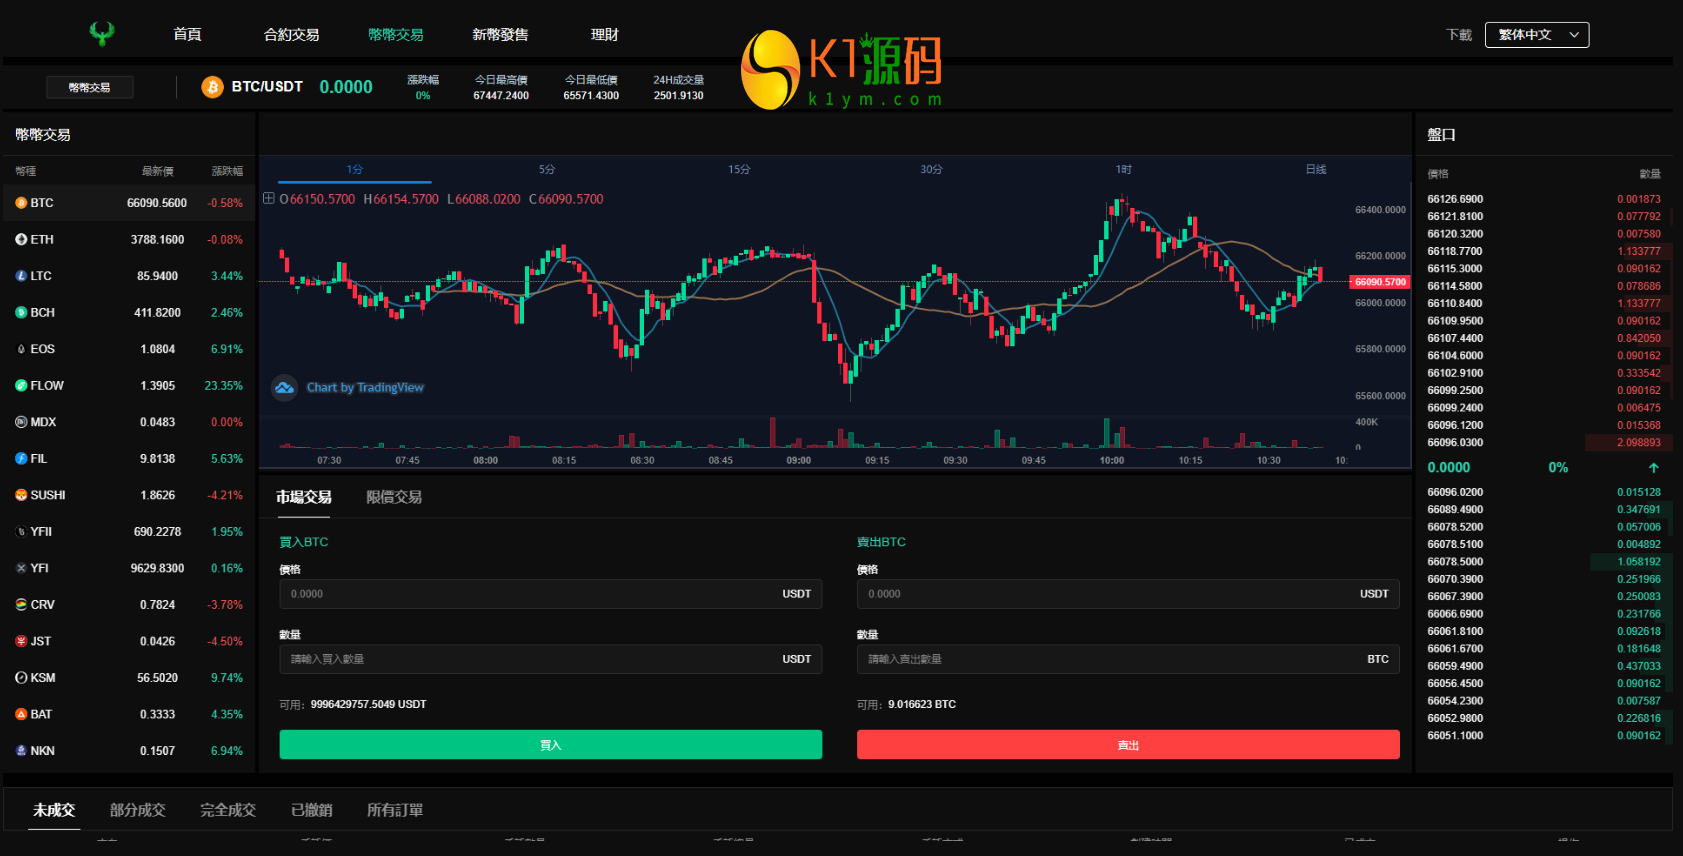Switch chart to 15分 interval
The height and width of the screenshot is (856, 1683).
coord(739,170)
